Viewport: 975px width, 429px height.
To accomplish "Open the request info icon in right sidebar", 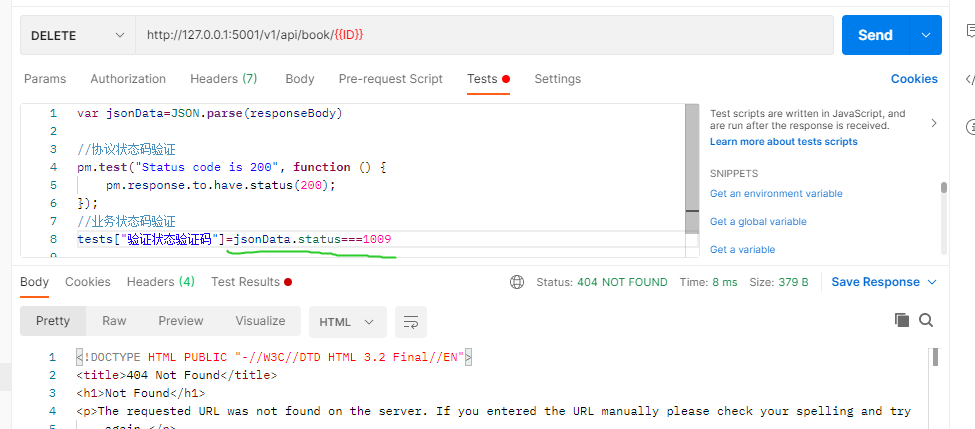I will pos(970,127).
